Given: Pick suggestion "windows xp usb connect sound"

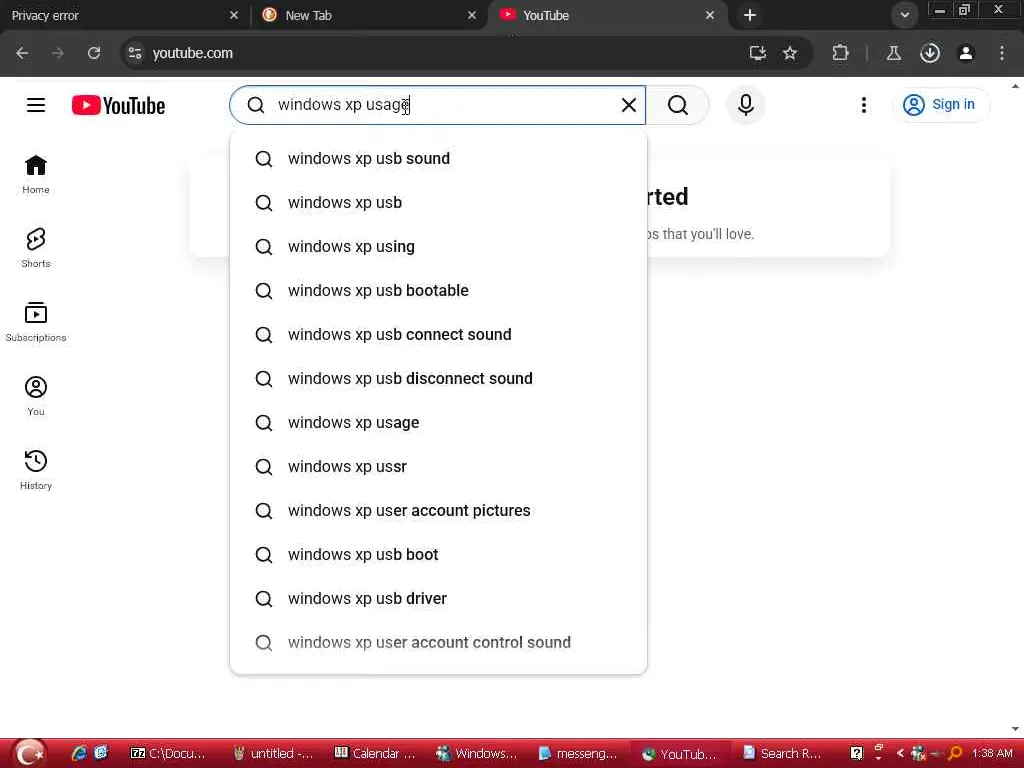Looking at the screenshot, I should pyautogui.click(x=438, y=334).
